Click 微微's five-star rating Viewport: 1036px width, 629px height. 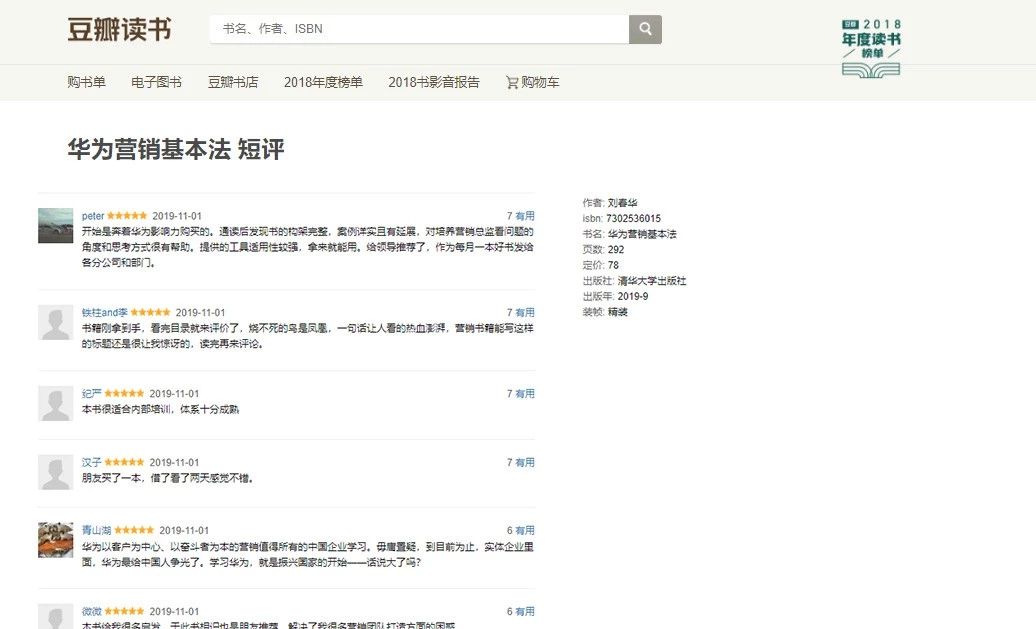(124, 611)
